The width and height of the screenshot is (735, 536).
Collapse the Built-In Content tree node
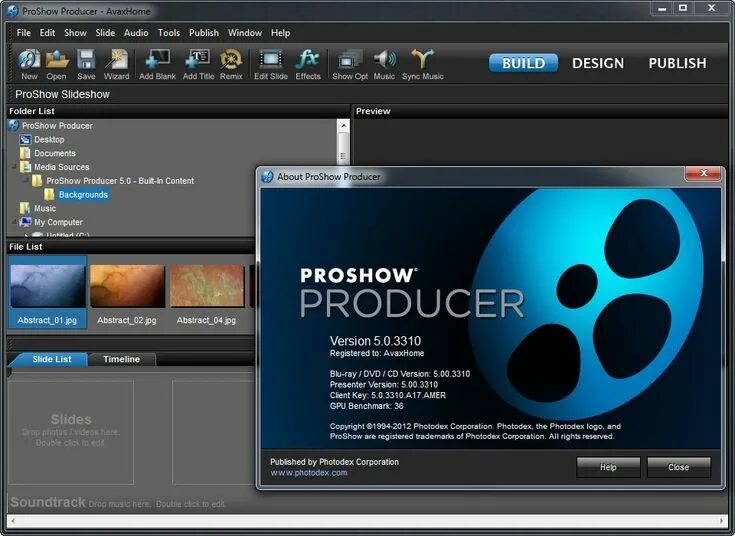pos(26,180)
